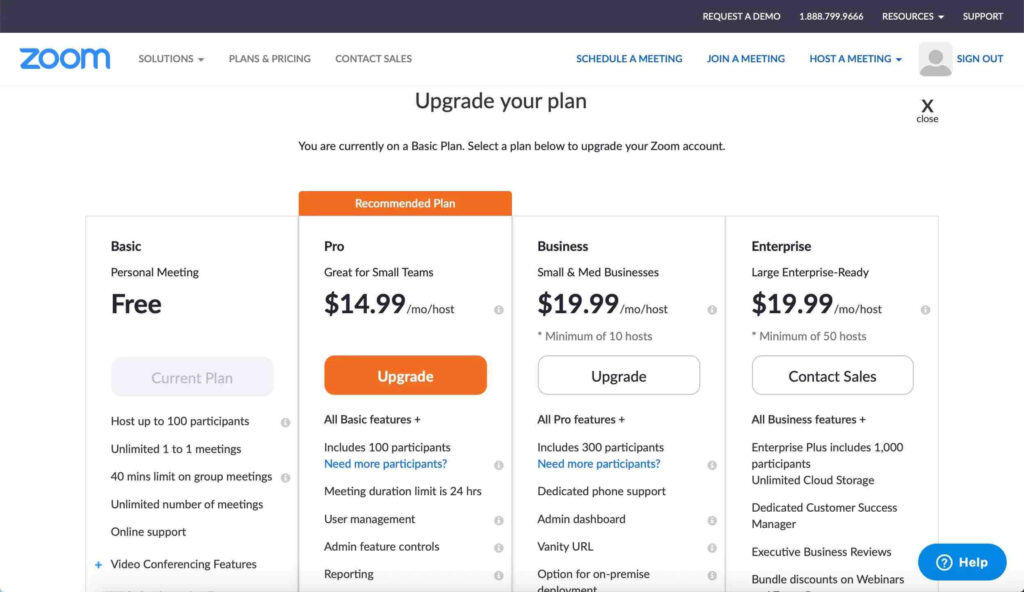Open the Solutions dropdown
1024x592 pixels.
(170, 58)
